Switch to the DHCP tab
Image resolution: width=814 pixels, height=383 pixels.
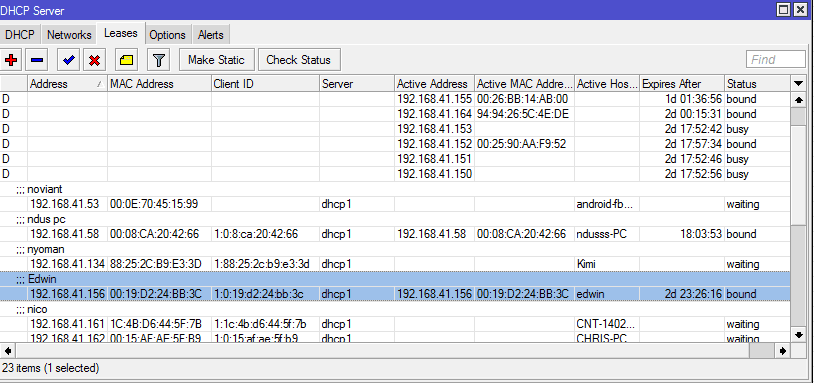pyautogui.click(x=20, y=35)
